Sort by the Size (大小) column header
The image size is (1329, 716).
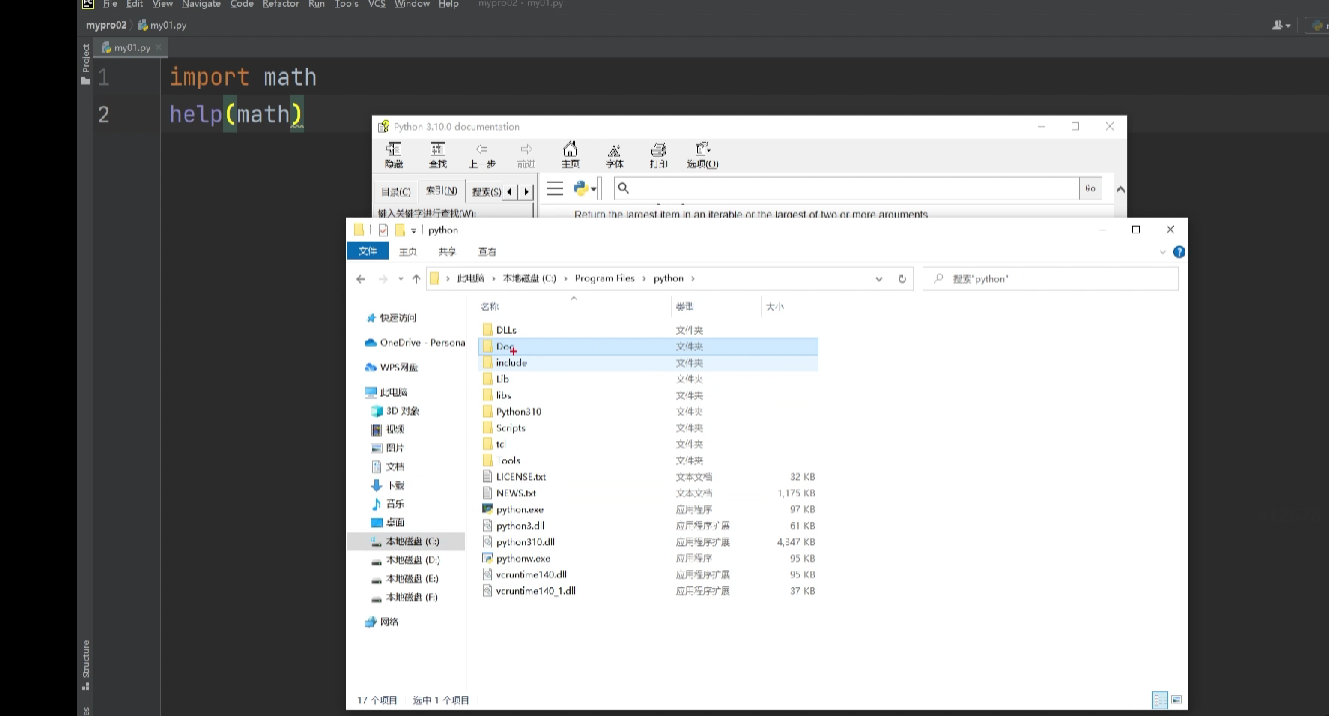click(x=775, y=307)
